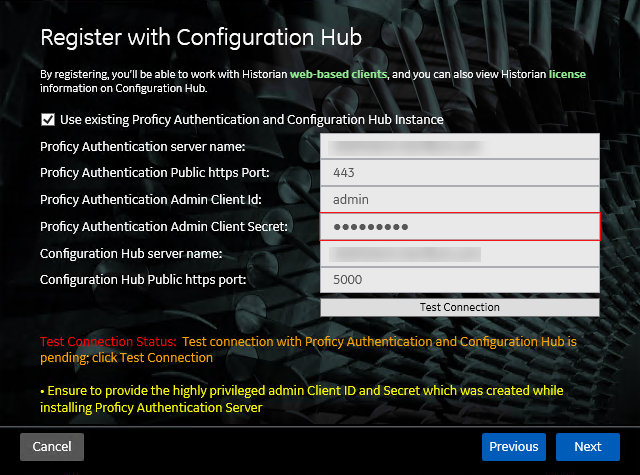Click the 'Proficy Authentication Admin Client Secret:' label
This screenshot has width=640, height=475.
[x=164, y=226]
